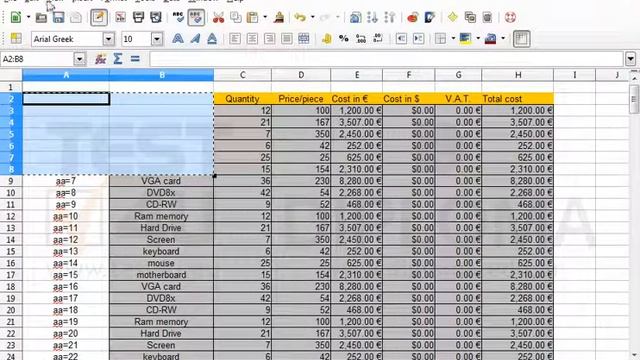Open the background color dropdown arrow

pos(478,39)
